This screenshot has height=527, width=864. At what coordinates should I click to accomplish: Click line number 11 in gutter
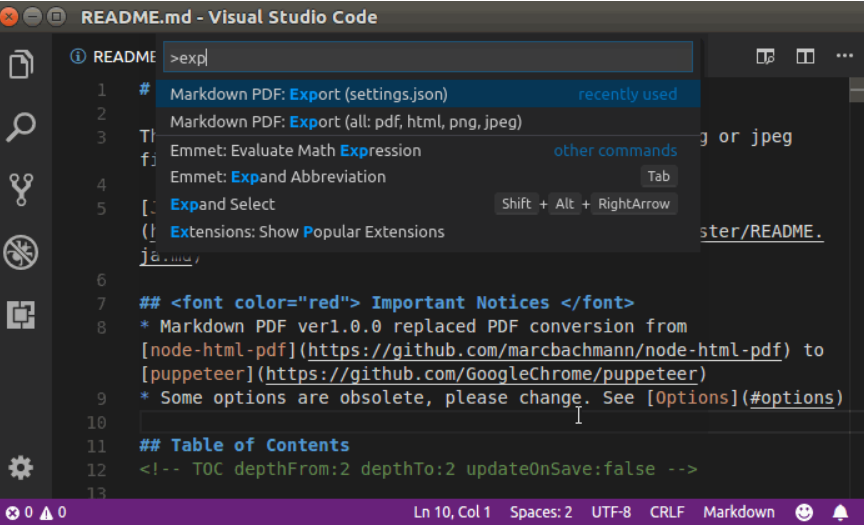(x=96, y=446)
